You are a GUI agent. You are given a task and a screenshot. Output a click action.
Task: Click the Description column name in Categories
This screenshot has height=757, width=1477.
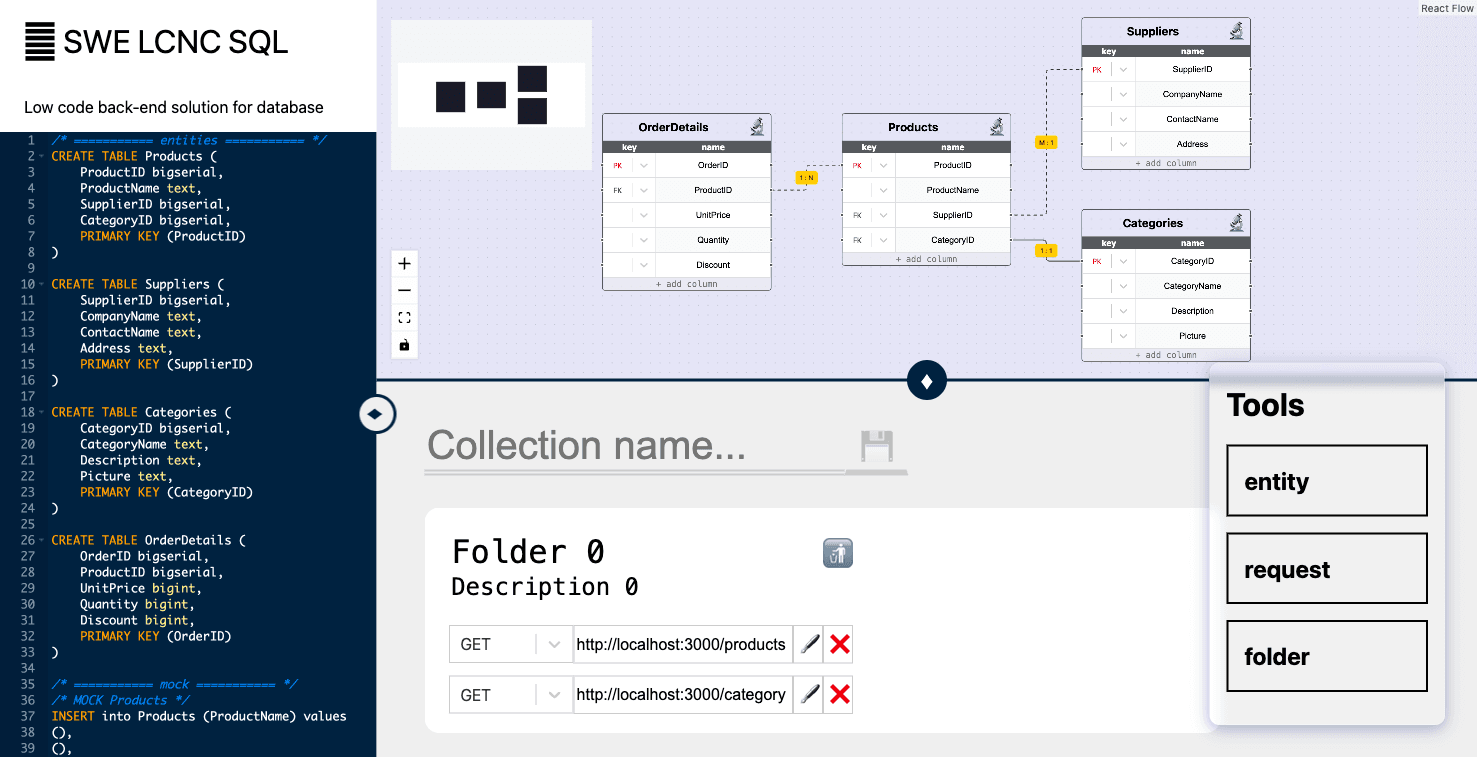pos(1193,311)
